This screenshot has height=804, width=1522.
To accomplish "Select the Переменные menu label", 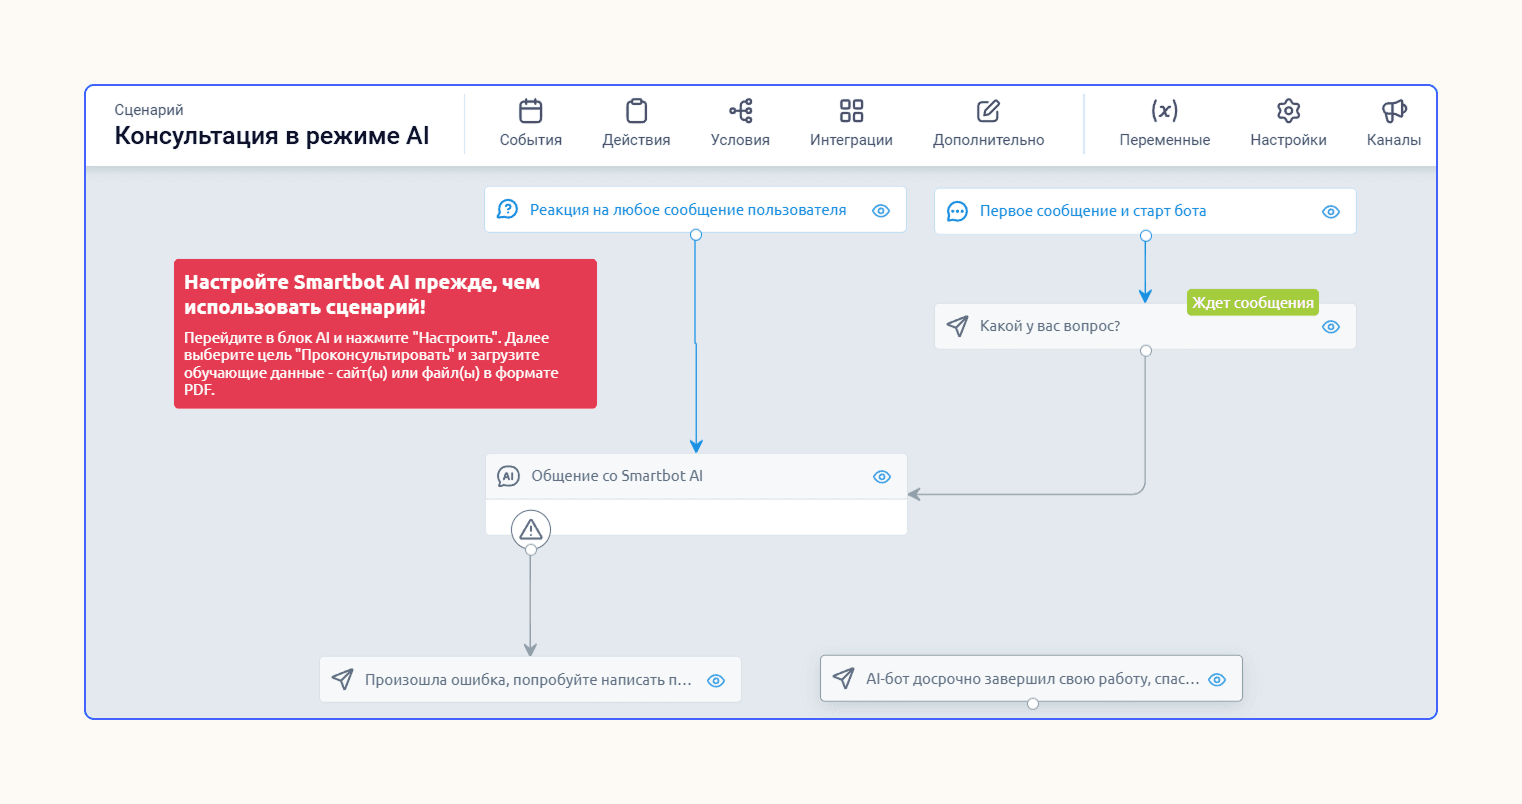I will point(1164,140).
